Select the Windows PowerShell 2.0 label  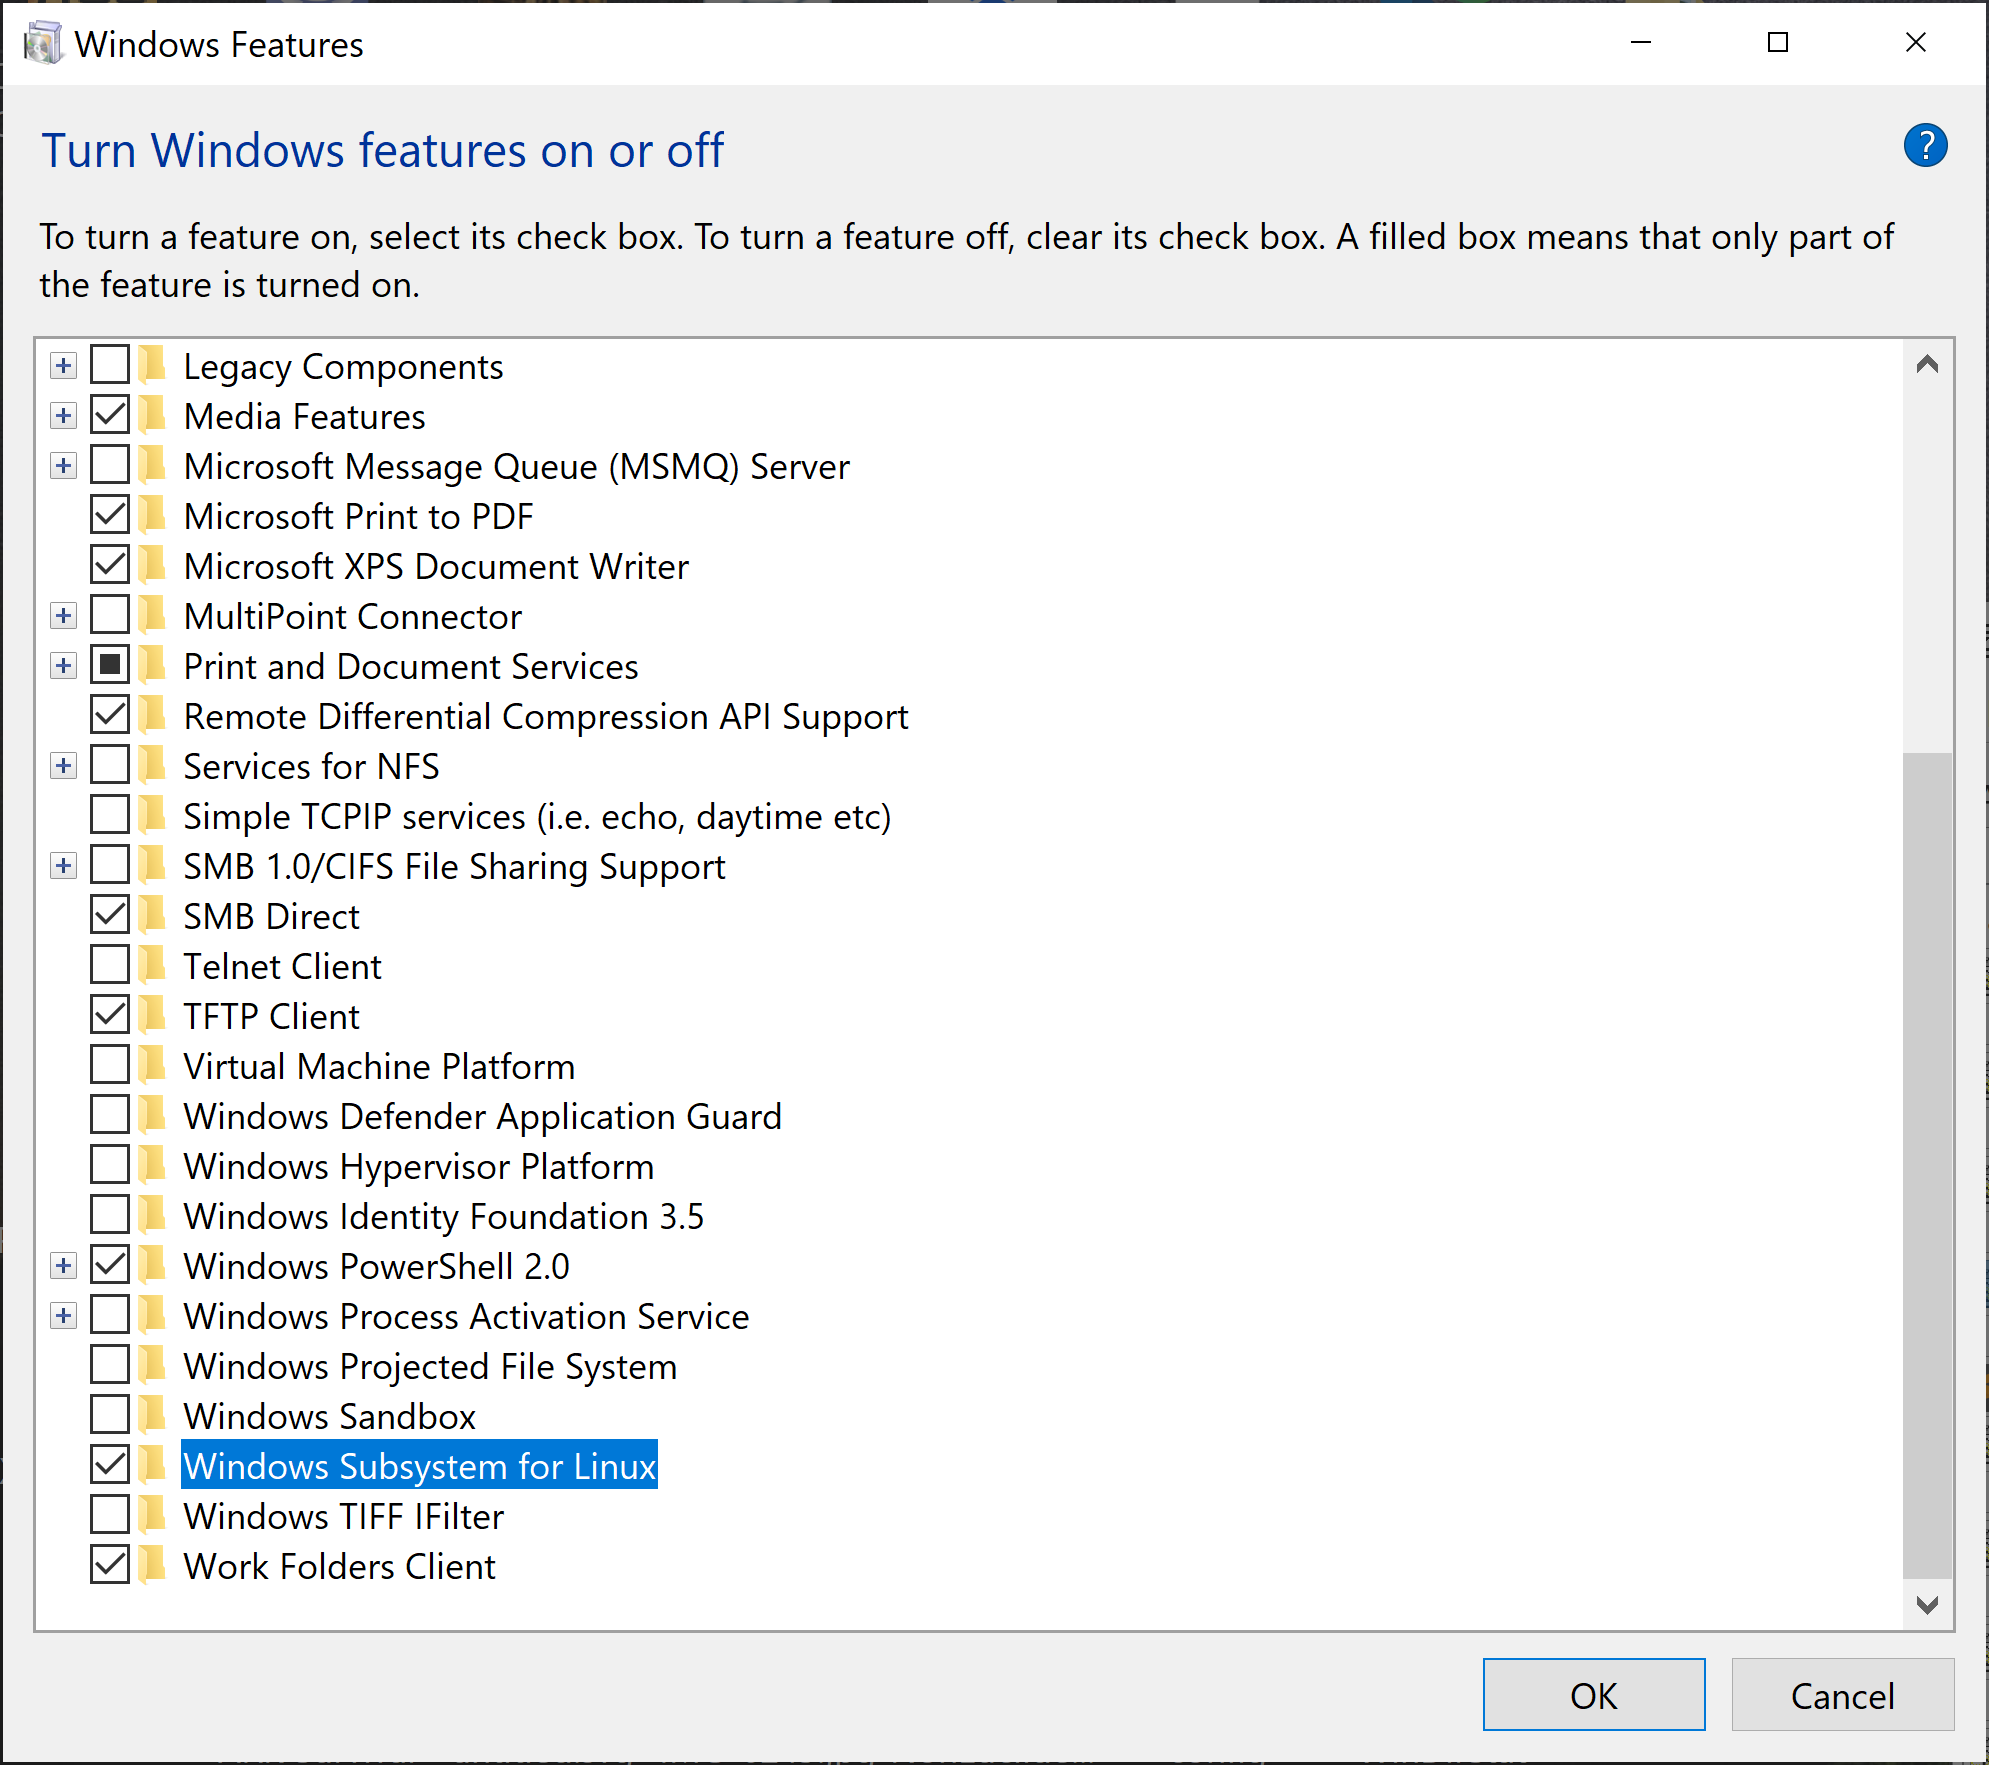(377, 1266)
